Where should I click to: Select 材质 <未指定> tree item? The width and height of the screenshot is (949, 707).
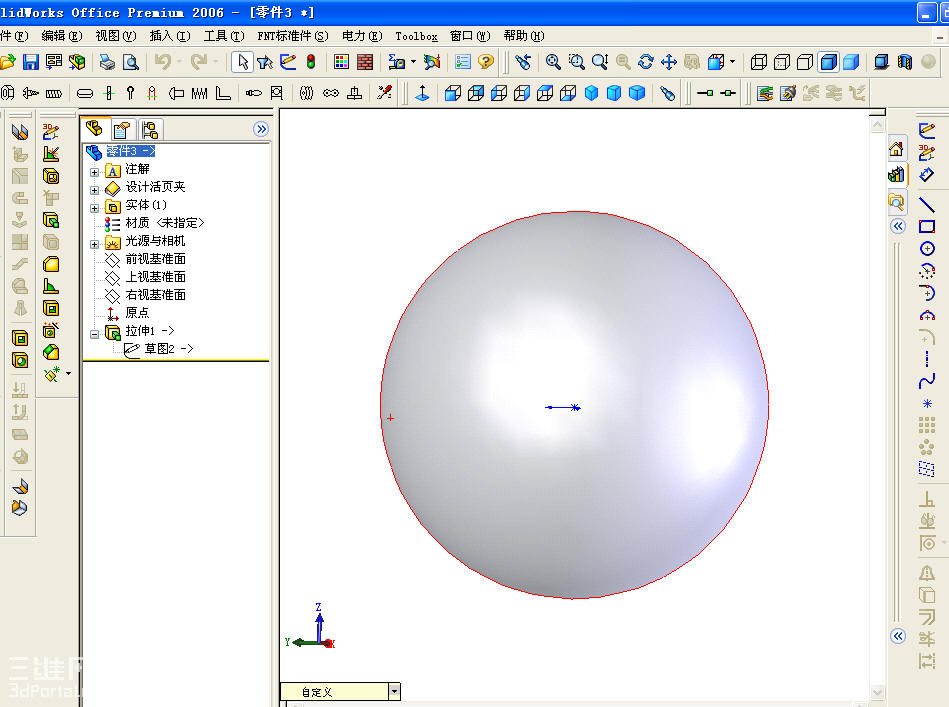click(165, 223)
